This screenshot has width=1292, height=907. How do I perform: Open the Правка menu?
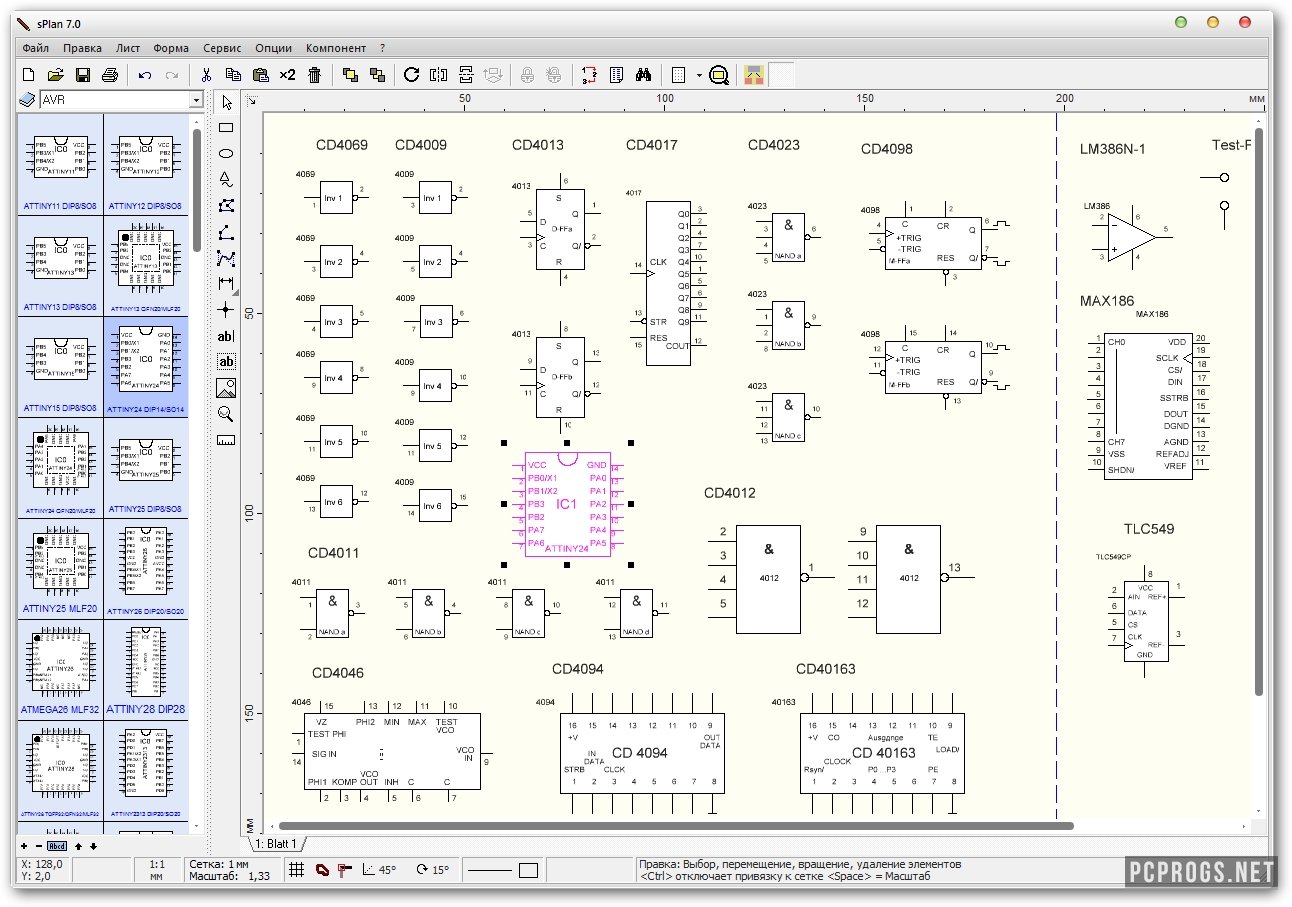coord(82,48)
